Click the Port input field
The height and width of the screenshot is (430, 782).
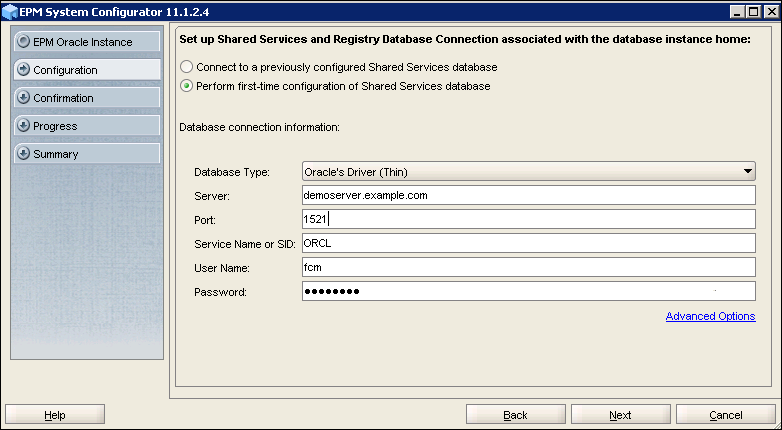(x=528, y=219)
